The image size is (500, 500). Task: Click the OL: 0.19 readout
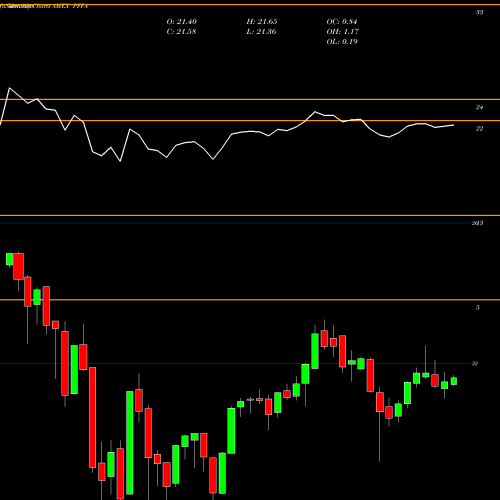pyautogui.click(x=342, y=42)
